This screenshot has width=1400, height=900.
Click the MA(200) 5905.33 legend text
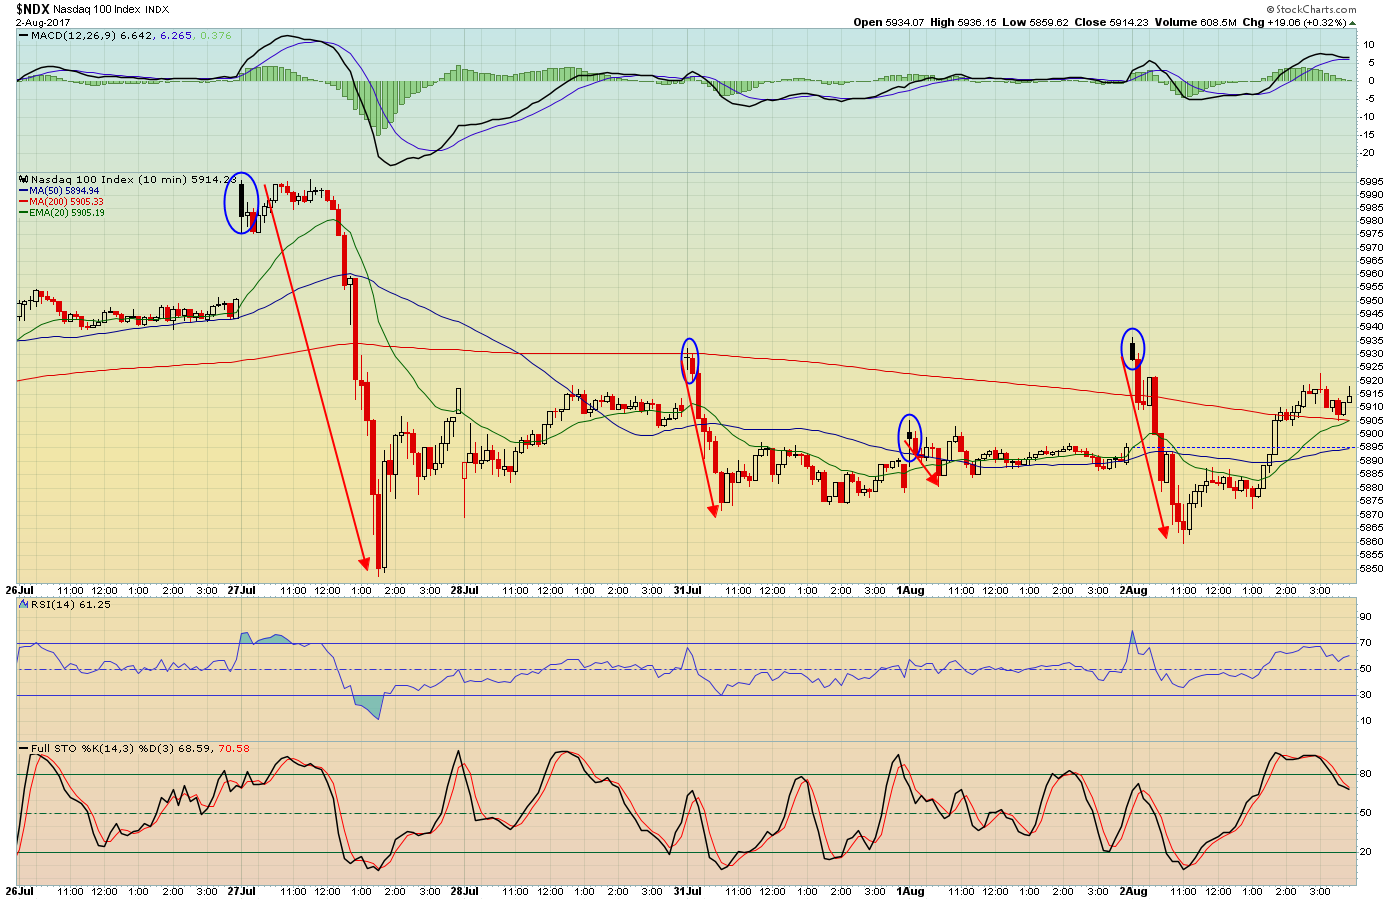point(66,201)
